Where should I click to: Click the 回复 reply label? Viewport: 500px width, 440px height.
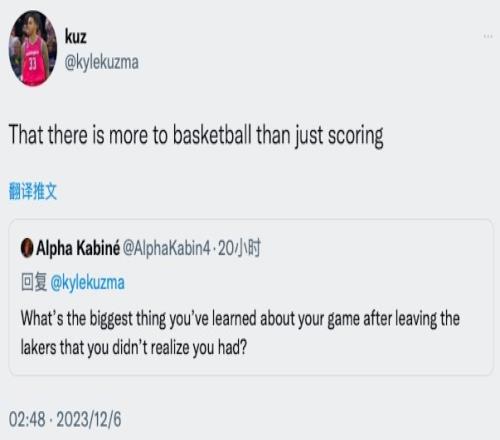[x=34, y=282]
